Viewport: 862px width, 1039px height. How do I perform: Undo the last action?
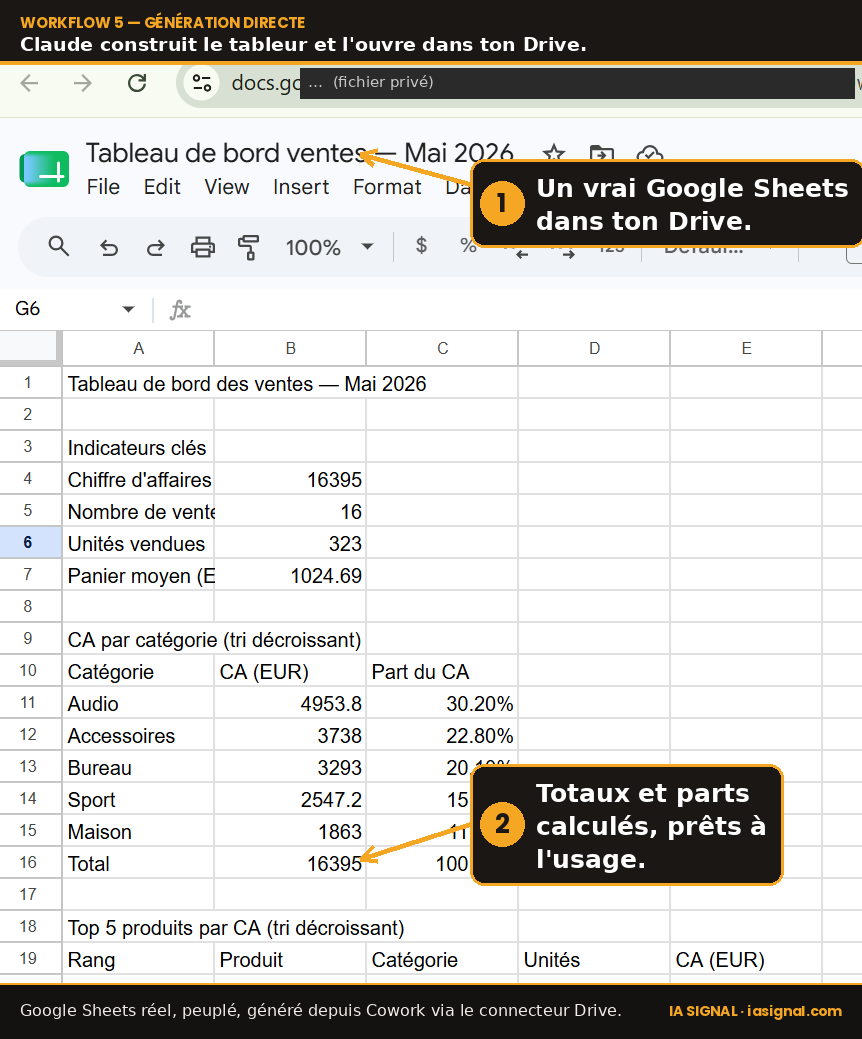(109, 247)
